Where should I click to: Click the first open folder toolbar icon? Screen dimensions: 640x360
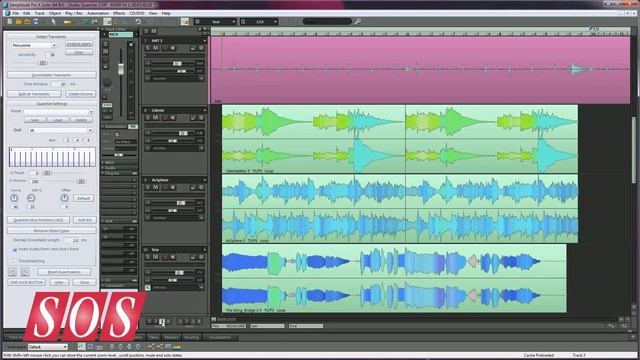pyautogui.click(x=19, y=22)
